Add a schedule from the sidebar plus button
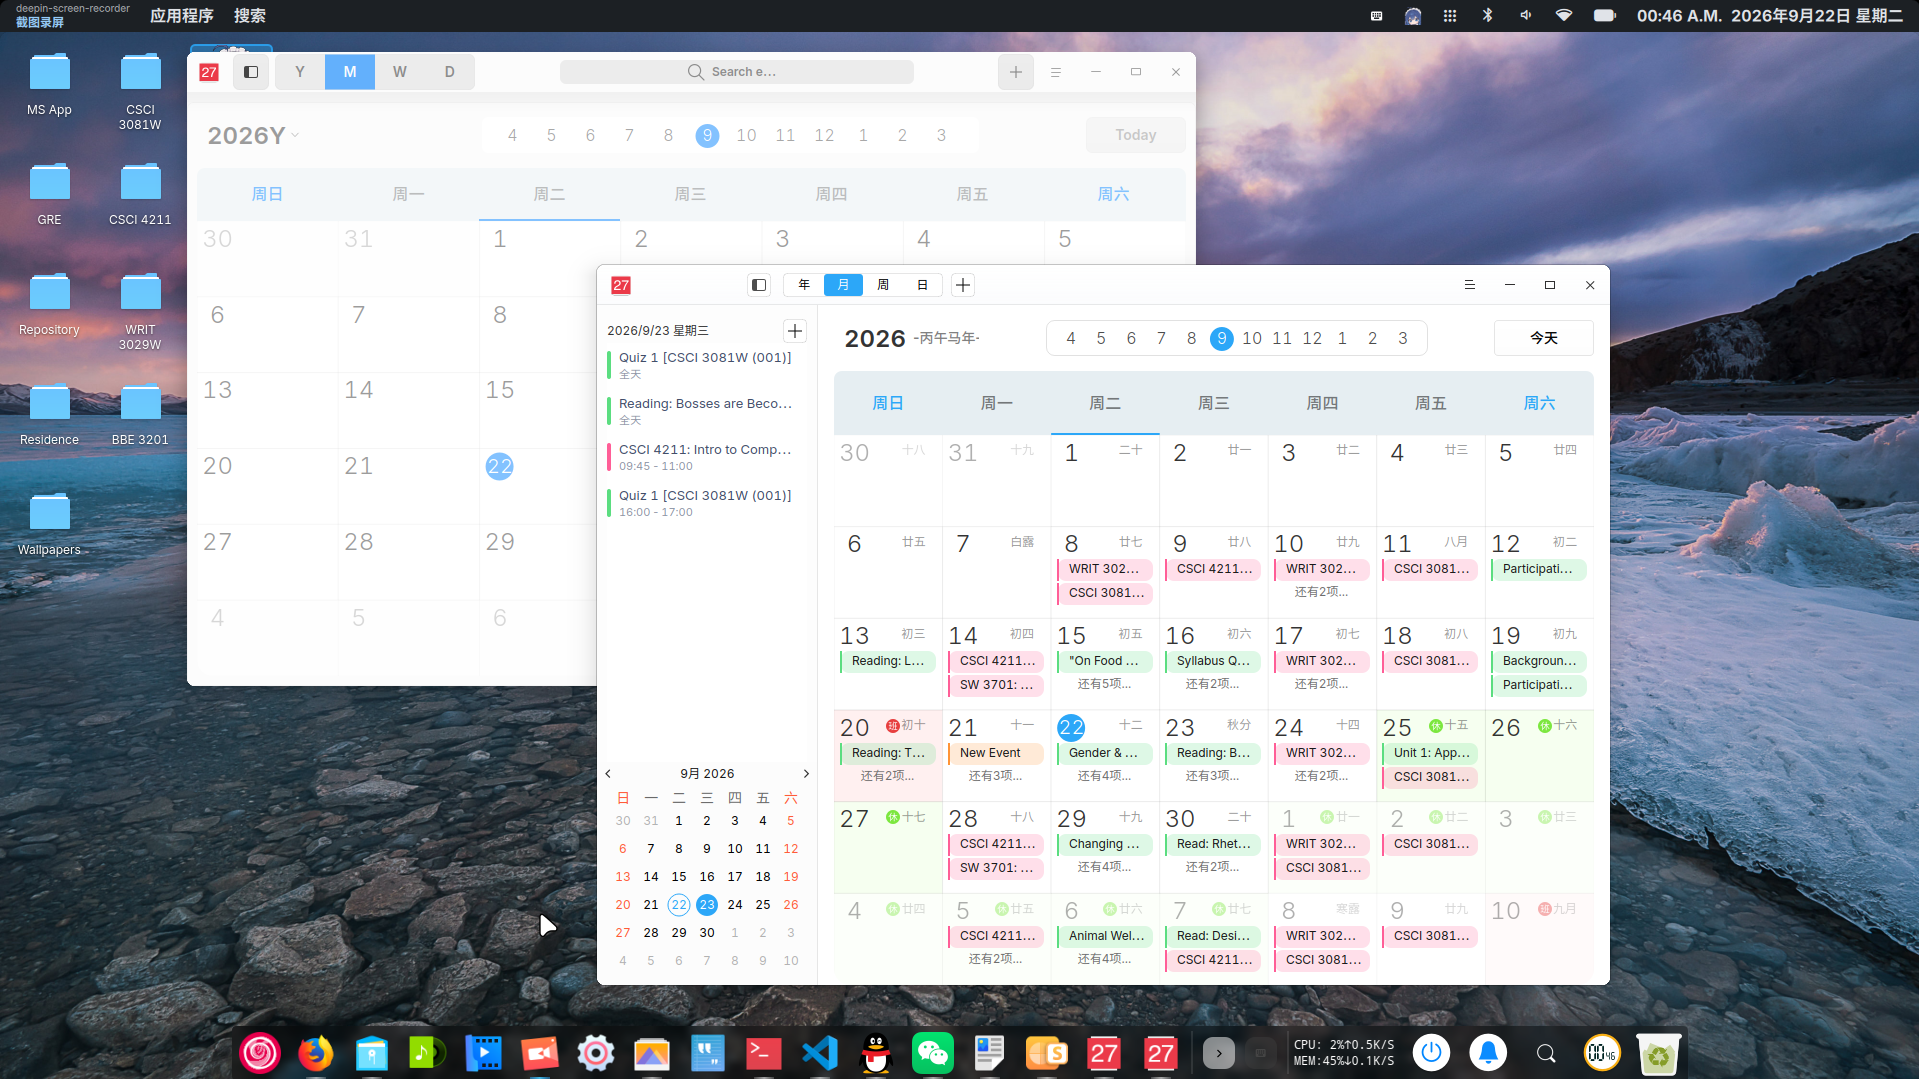Viewport: 1919px width, 1079px height. (795, 331)
